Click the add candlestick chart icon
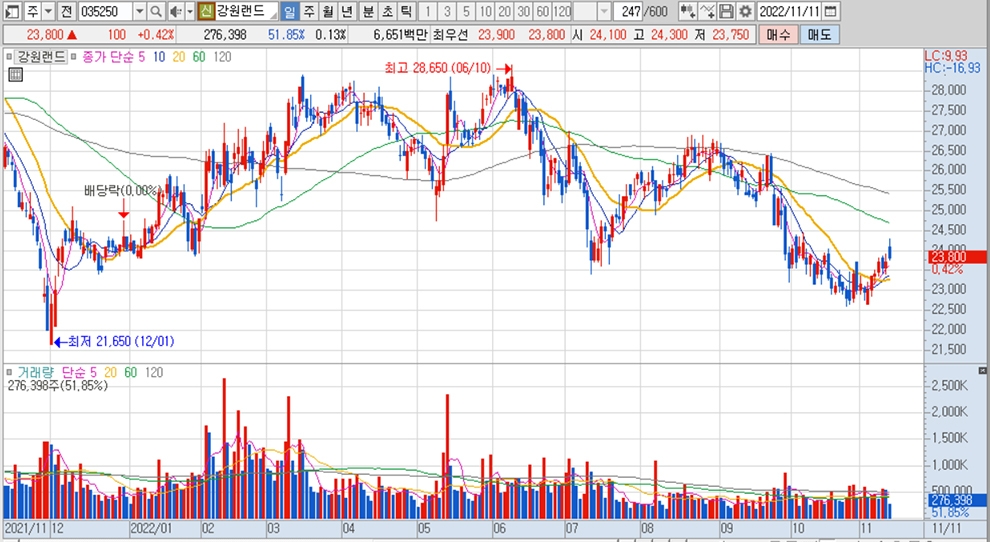 pyautogui.click(x=688, y=11)
